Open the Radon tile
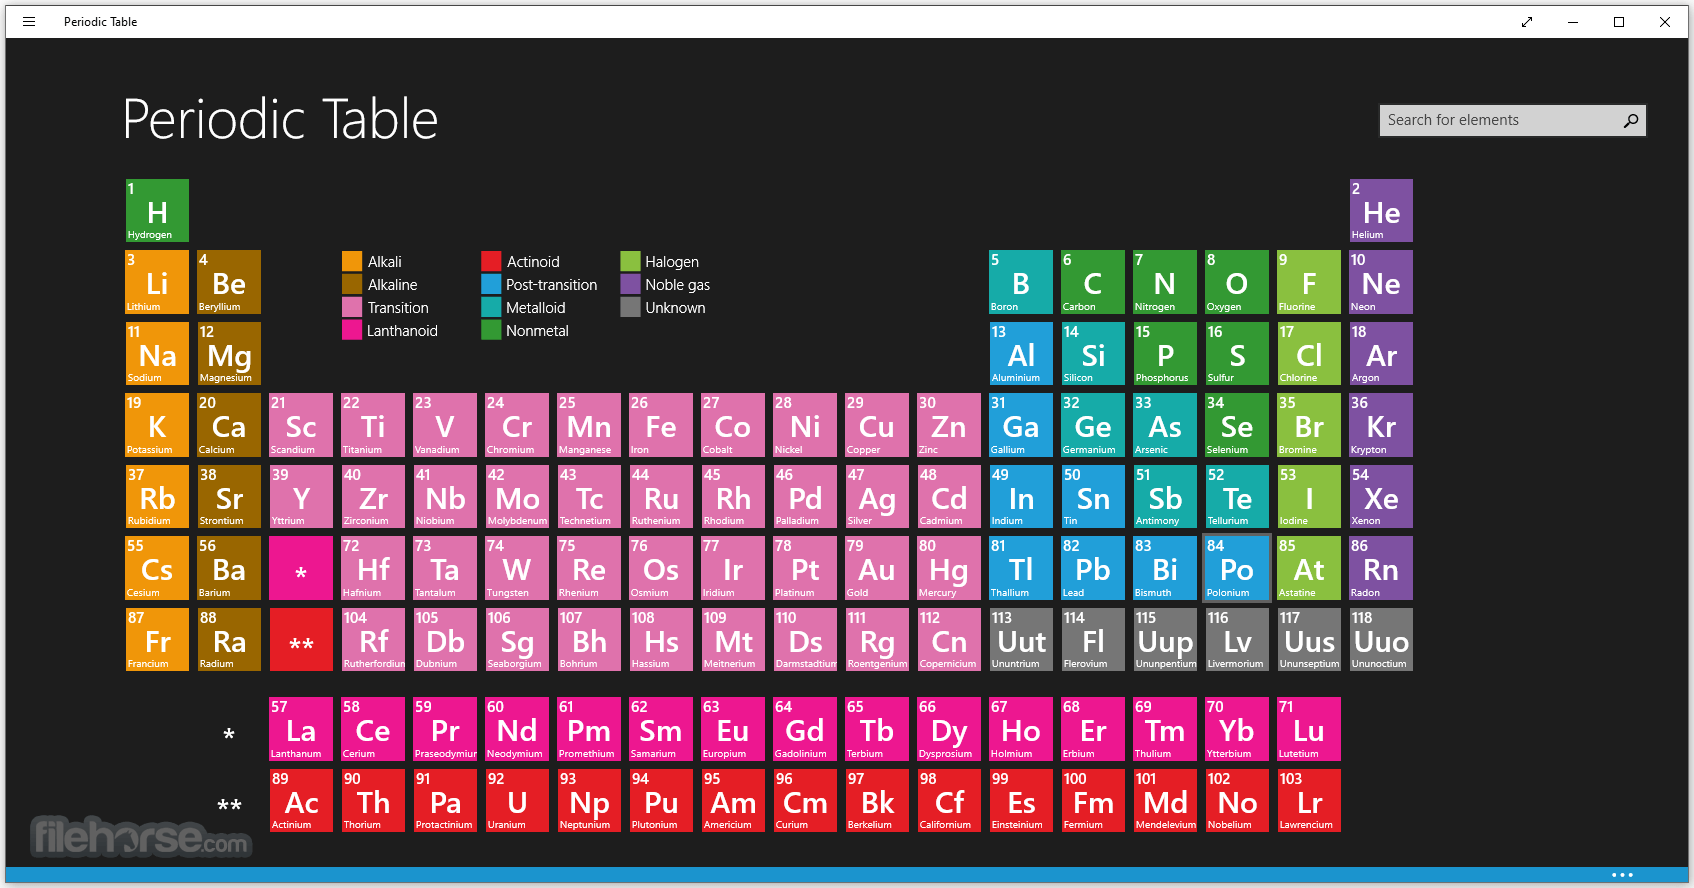Screen dimensions: 1694x888 click(1381, 568)
